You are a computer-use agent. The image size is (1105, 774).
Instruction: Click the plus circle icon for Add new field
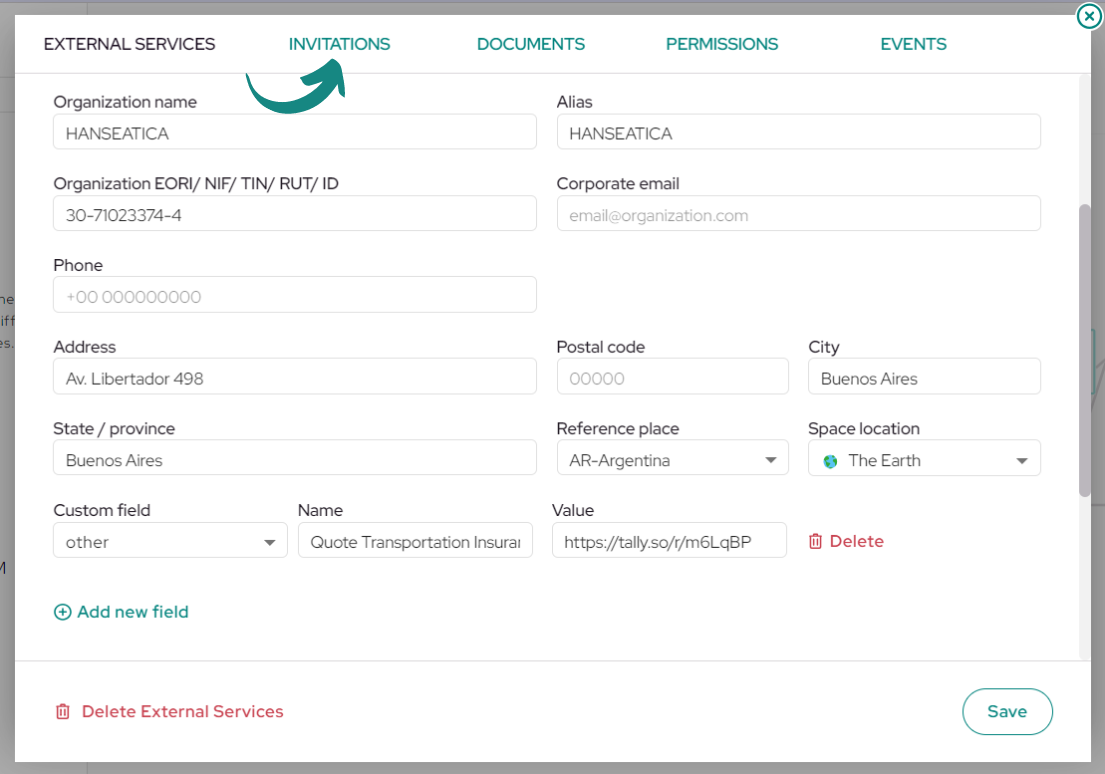pyautogui.click(x=63, y=612)
